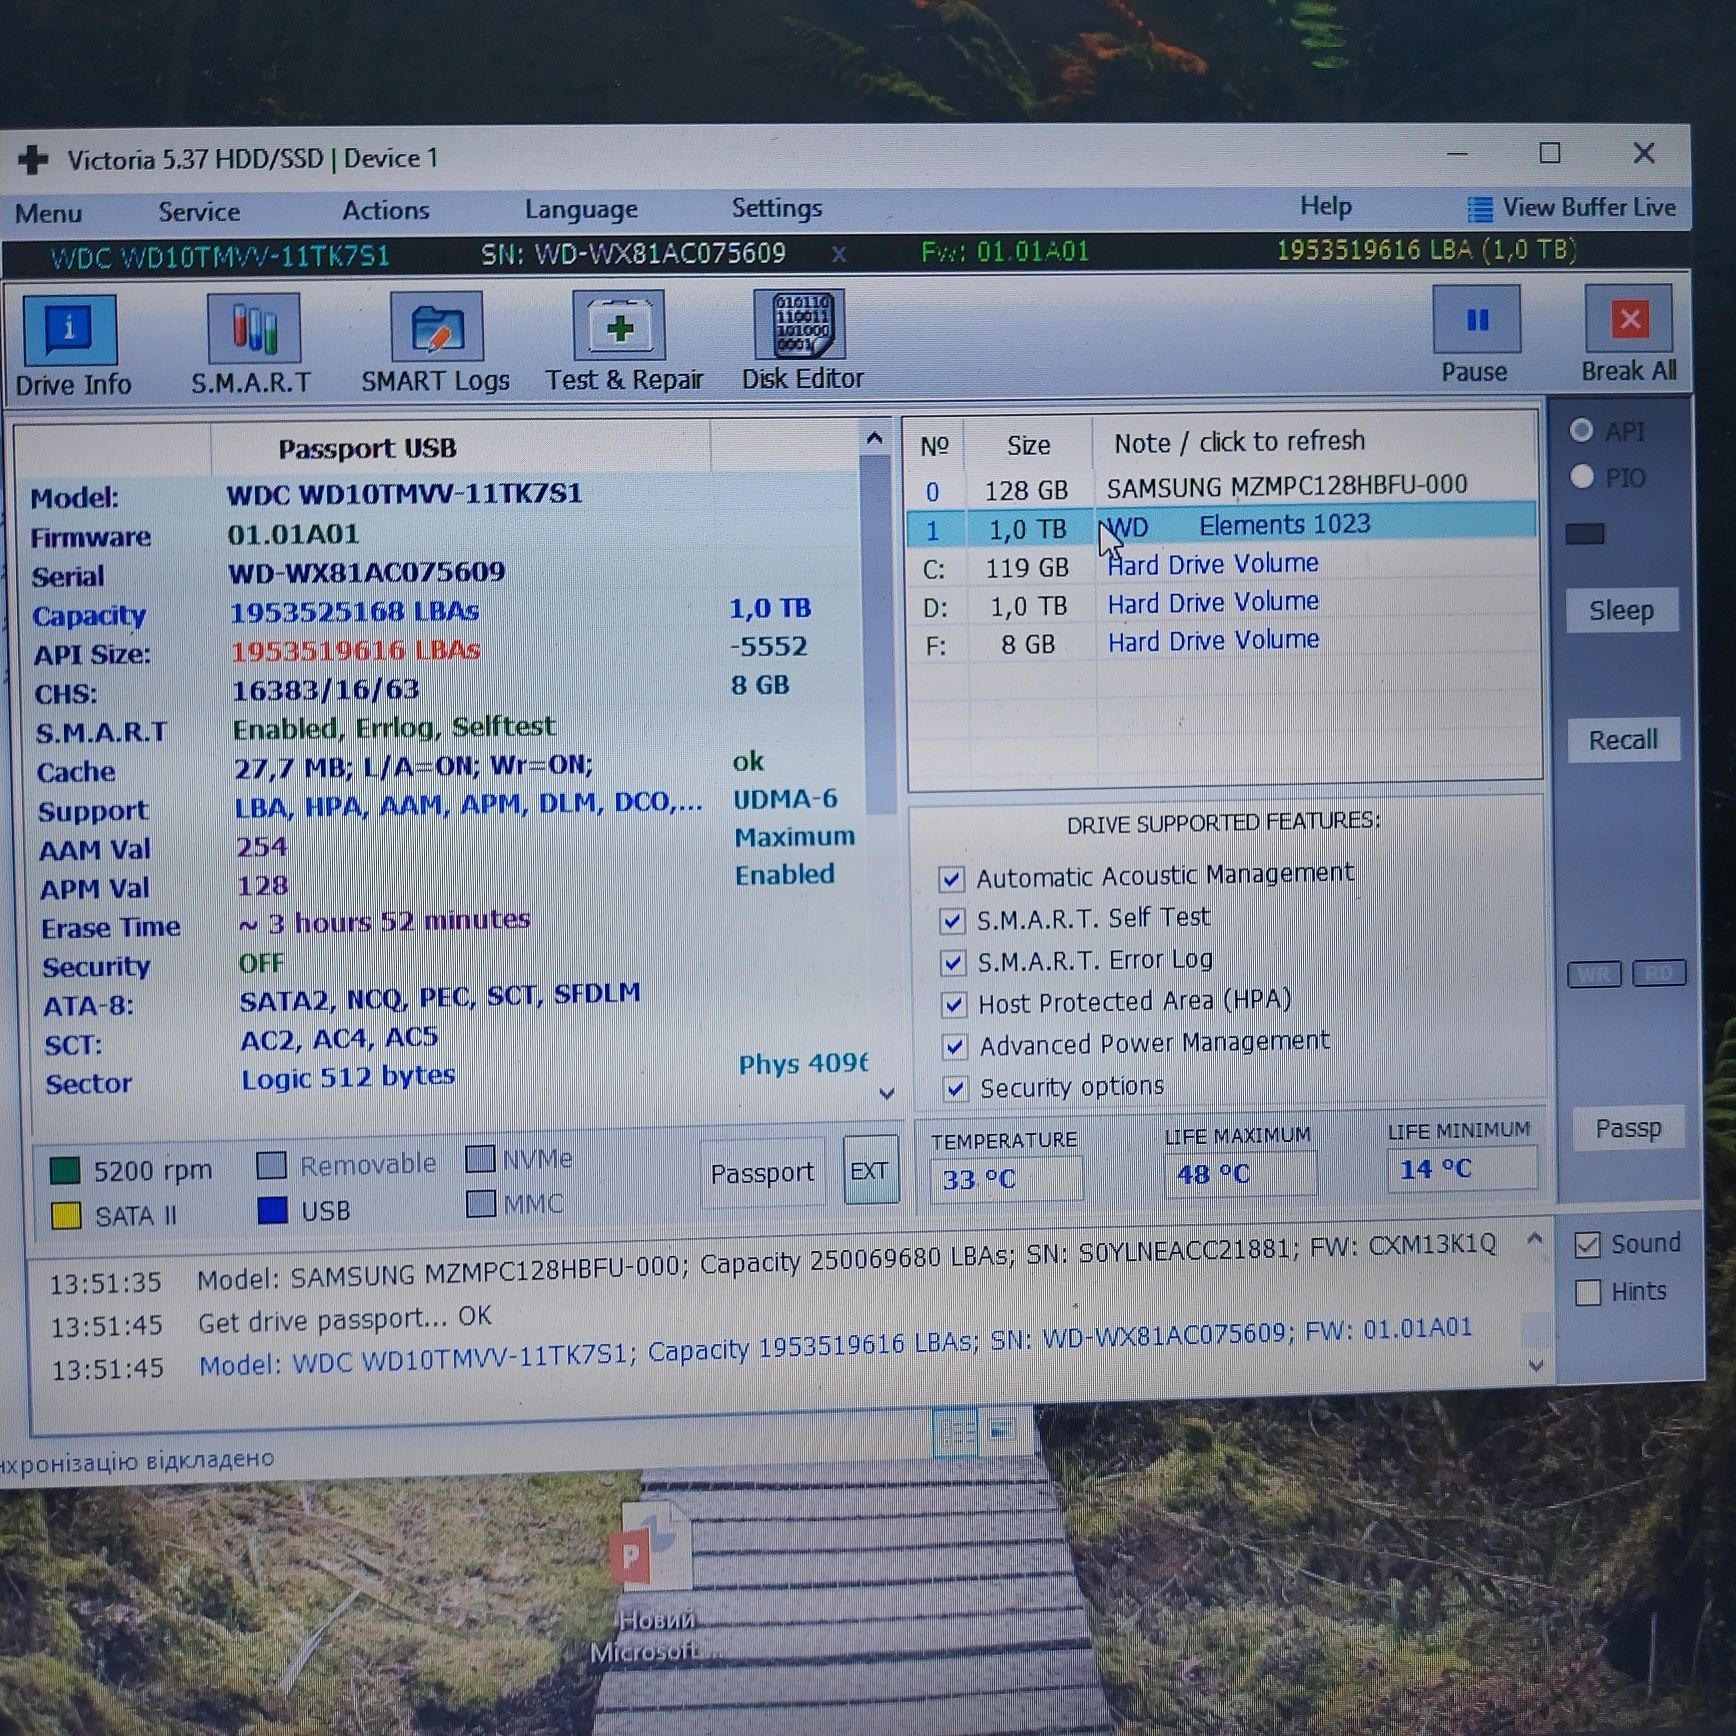Click the Life Maximum 48 °C field
Image resolution: width=1736 pixels, height=1736 pixels.
click(x=1241, y=1173)
